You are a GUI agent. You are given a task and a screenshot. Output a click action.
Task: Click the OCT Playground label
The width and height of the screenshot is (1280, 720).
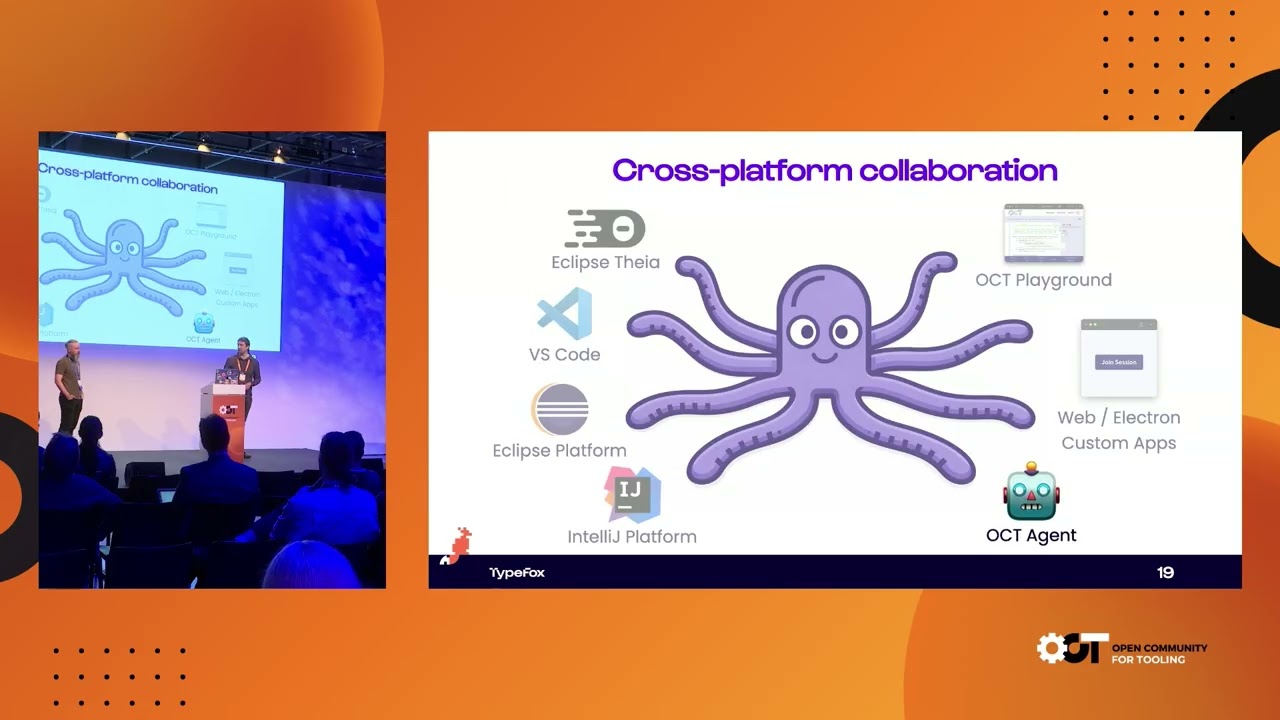coord(1044,280)
